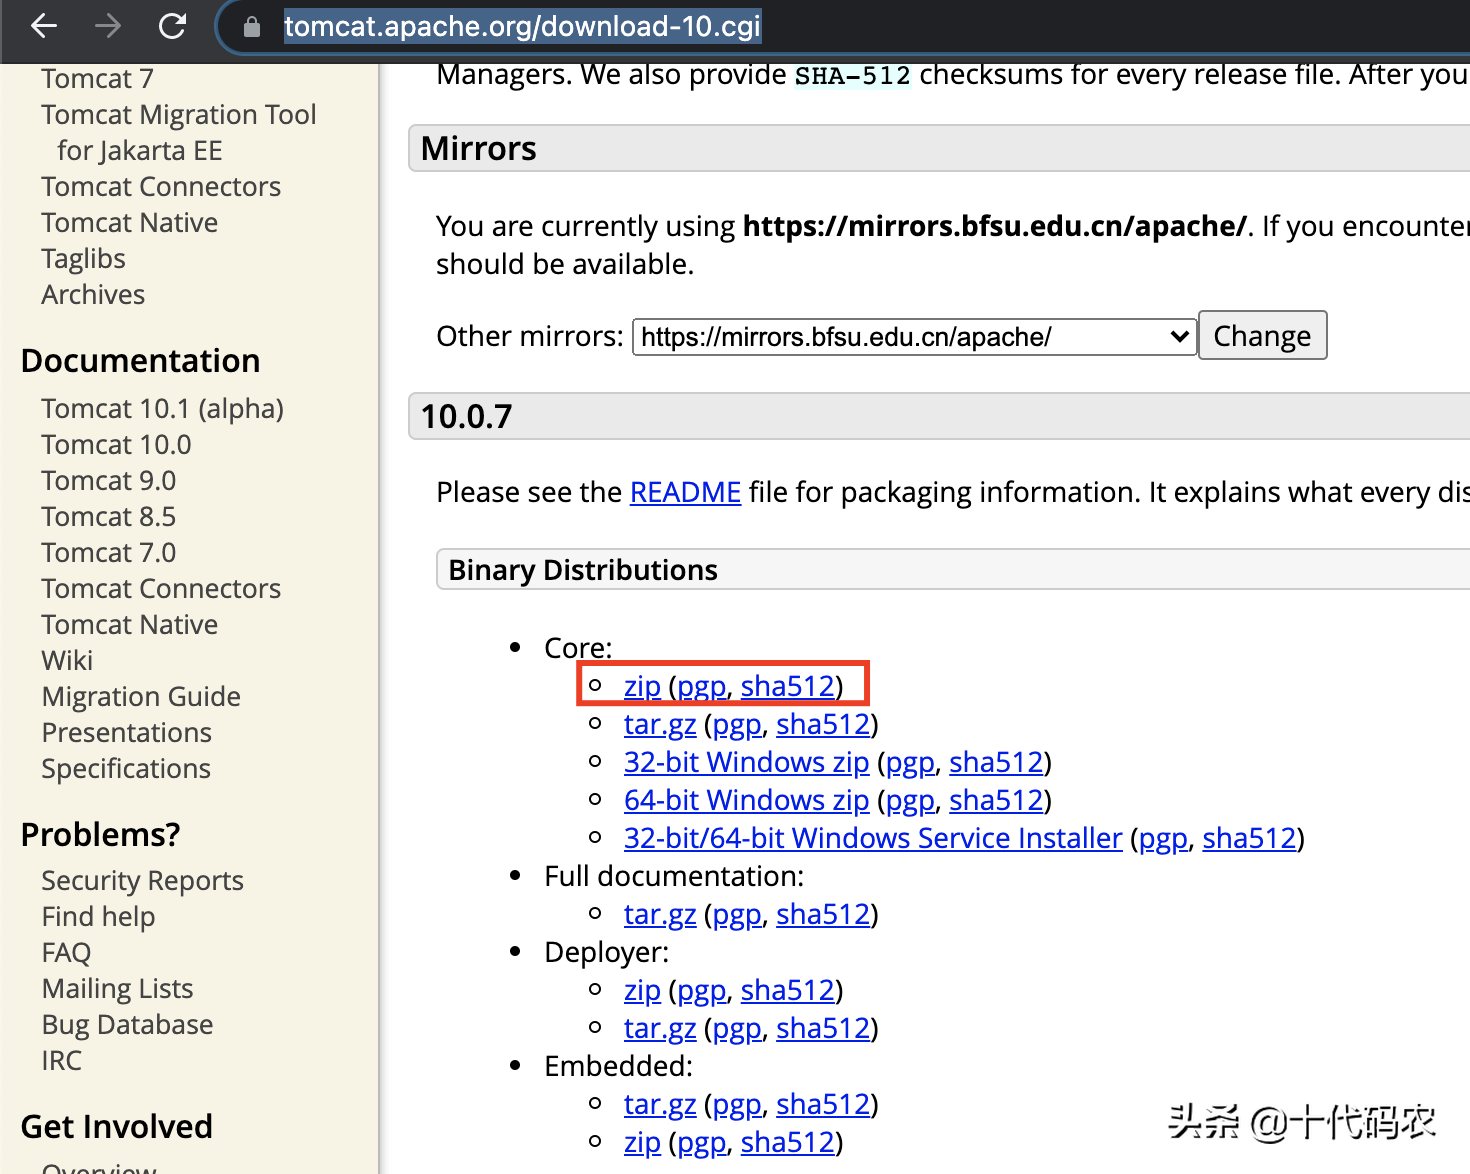Open the Bug Database link

[x=128, y=1024]
